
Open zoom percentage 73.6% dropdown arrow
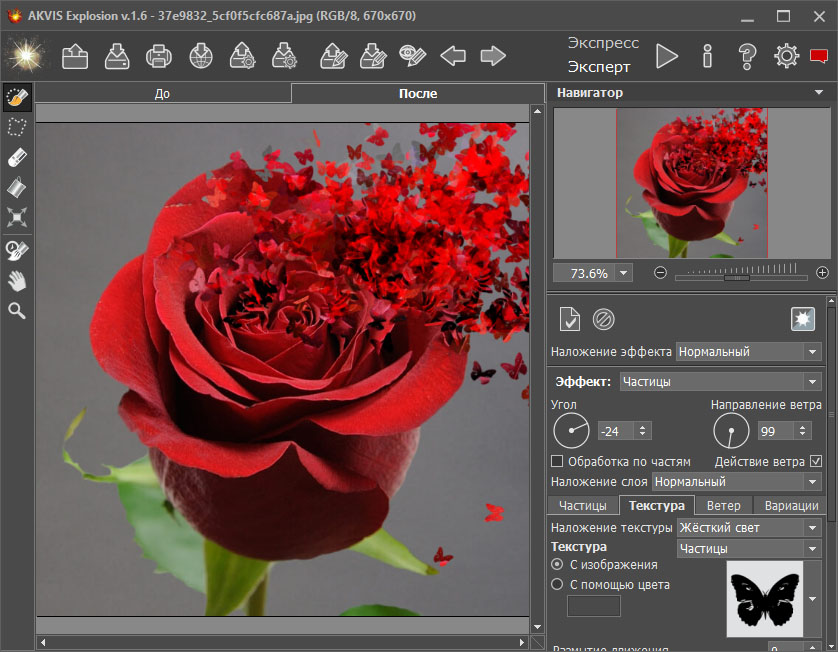(623, 273)
